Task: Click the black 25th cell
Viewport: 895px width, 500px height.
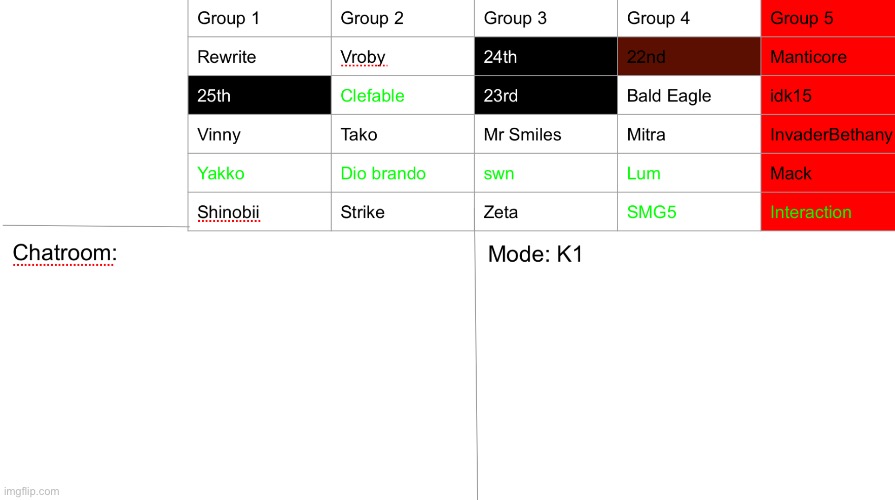Action: pos(260,95)
